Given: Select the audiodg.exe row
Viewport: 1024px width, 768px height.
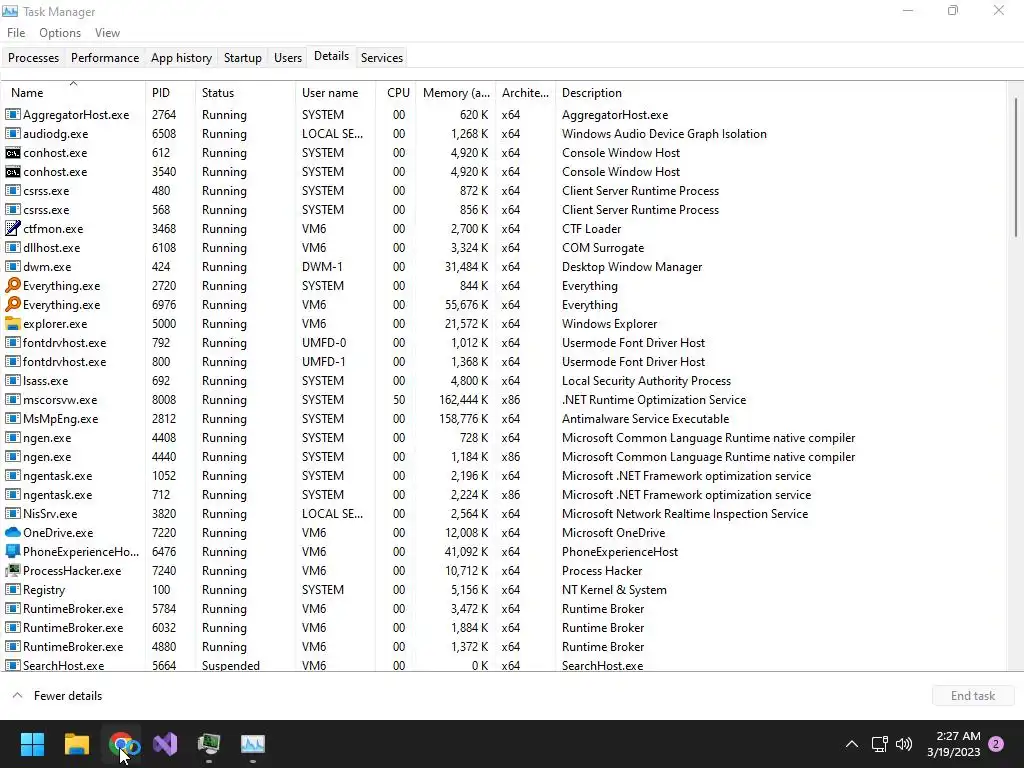Looking at the screenshot, I should coord(503,134).
